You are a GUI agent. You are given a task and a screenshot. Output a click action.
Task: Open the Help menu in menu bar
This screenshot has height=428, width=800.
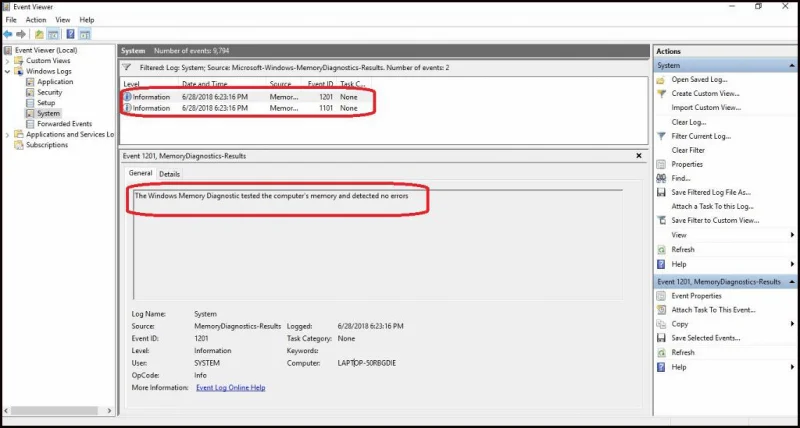(x=87, y=20)
